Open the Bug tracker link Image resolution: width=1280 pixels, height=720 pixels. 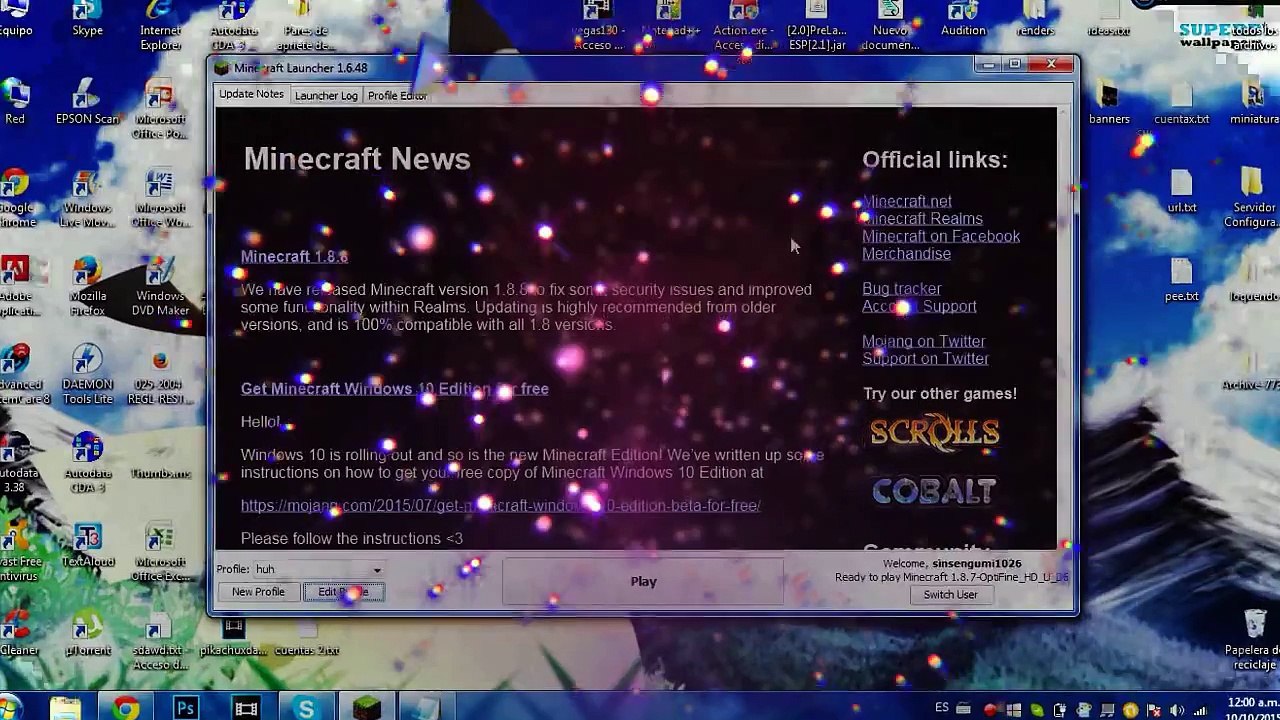(902, 289)
